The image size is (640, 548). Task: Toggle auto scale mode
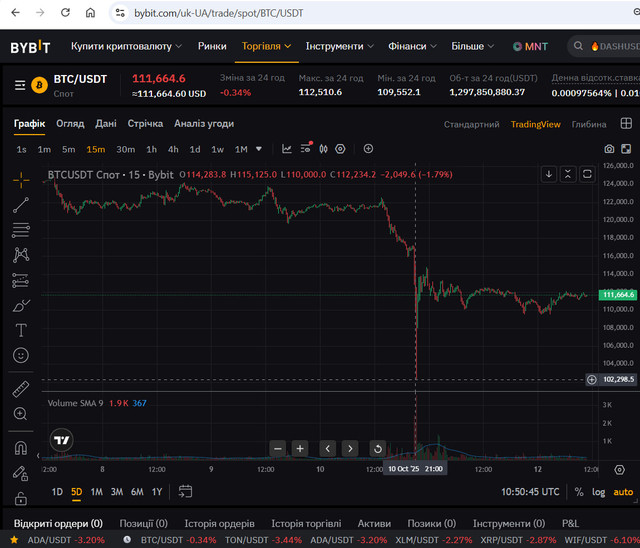pos(623,492)
